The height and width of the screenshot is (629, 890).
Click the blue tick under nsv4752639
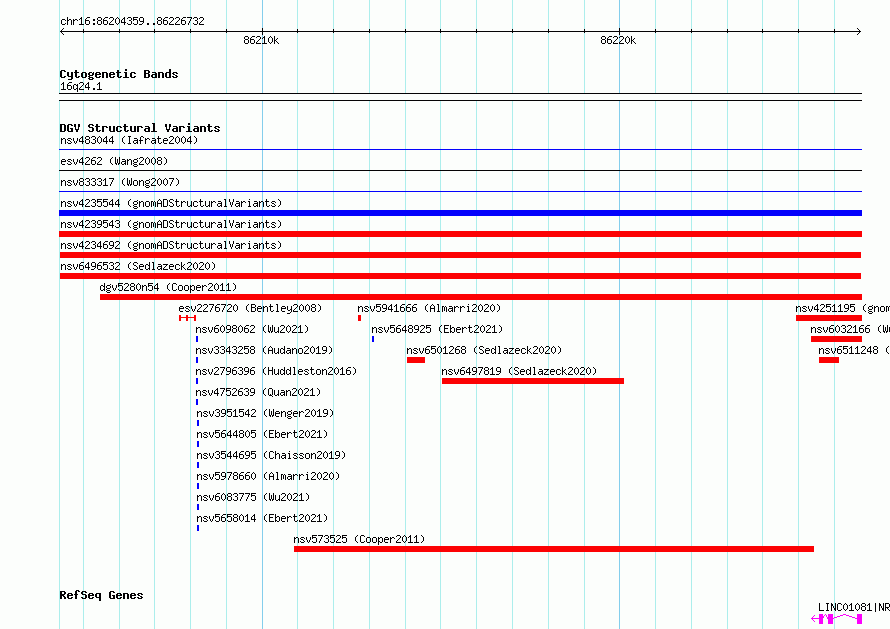coord(197,402)
